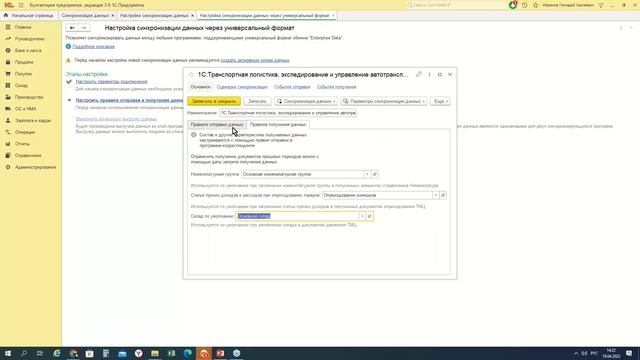
Task: Click the notifications bell icon in title bar
Action: 513,5
